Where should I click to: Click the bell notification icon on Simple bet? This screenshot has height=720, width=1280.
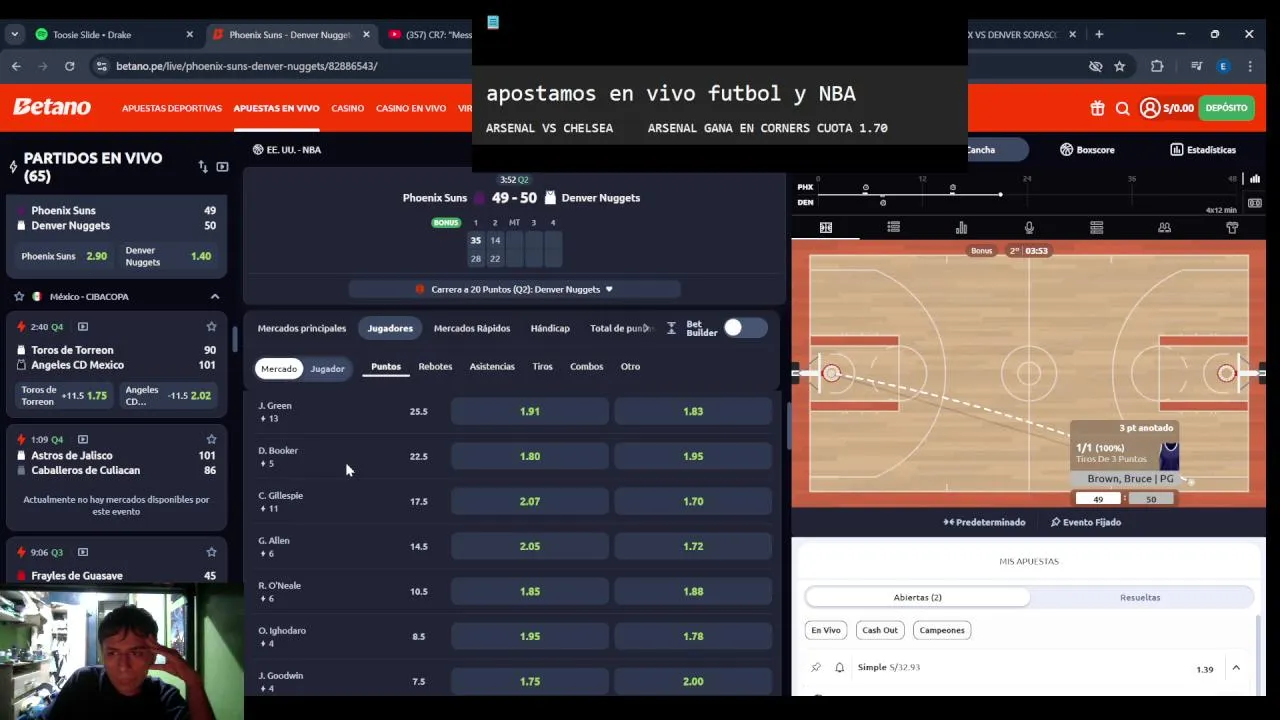coord(839,667)
